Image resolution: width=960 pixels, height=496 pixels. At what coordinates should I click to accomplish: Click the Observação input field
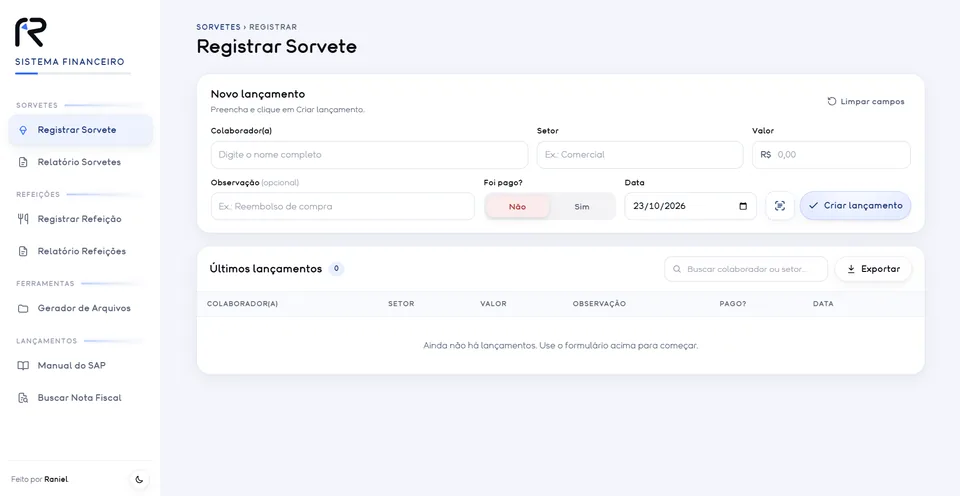coord(343,206)
